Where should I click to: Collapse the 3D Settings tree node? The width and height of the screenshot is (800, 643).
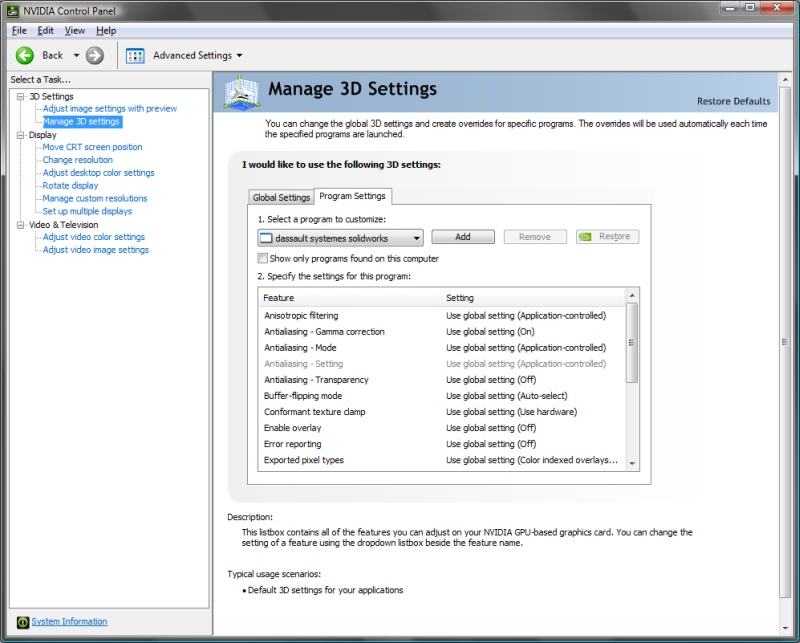point(20,96)
